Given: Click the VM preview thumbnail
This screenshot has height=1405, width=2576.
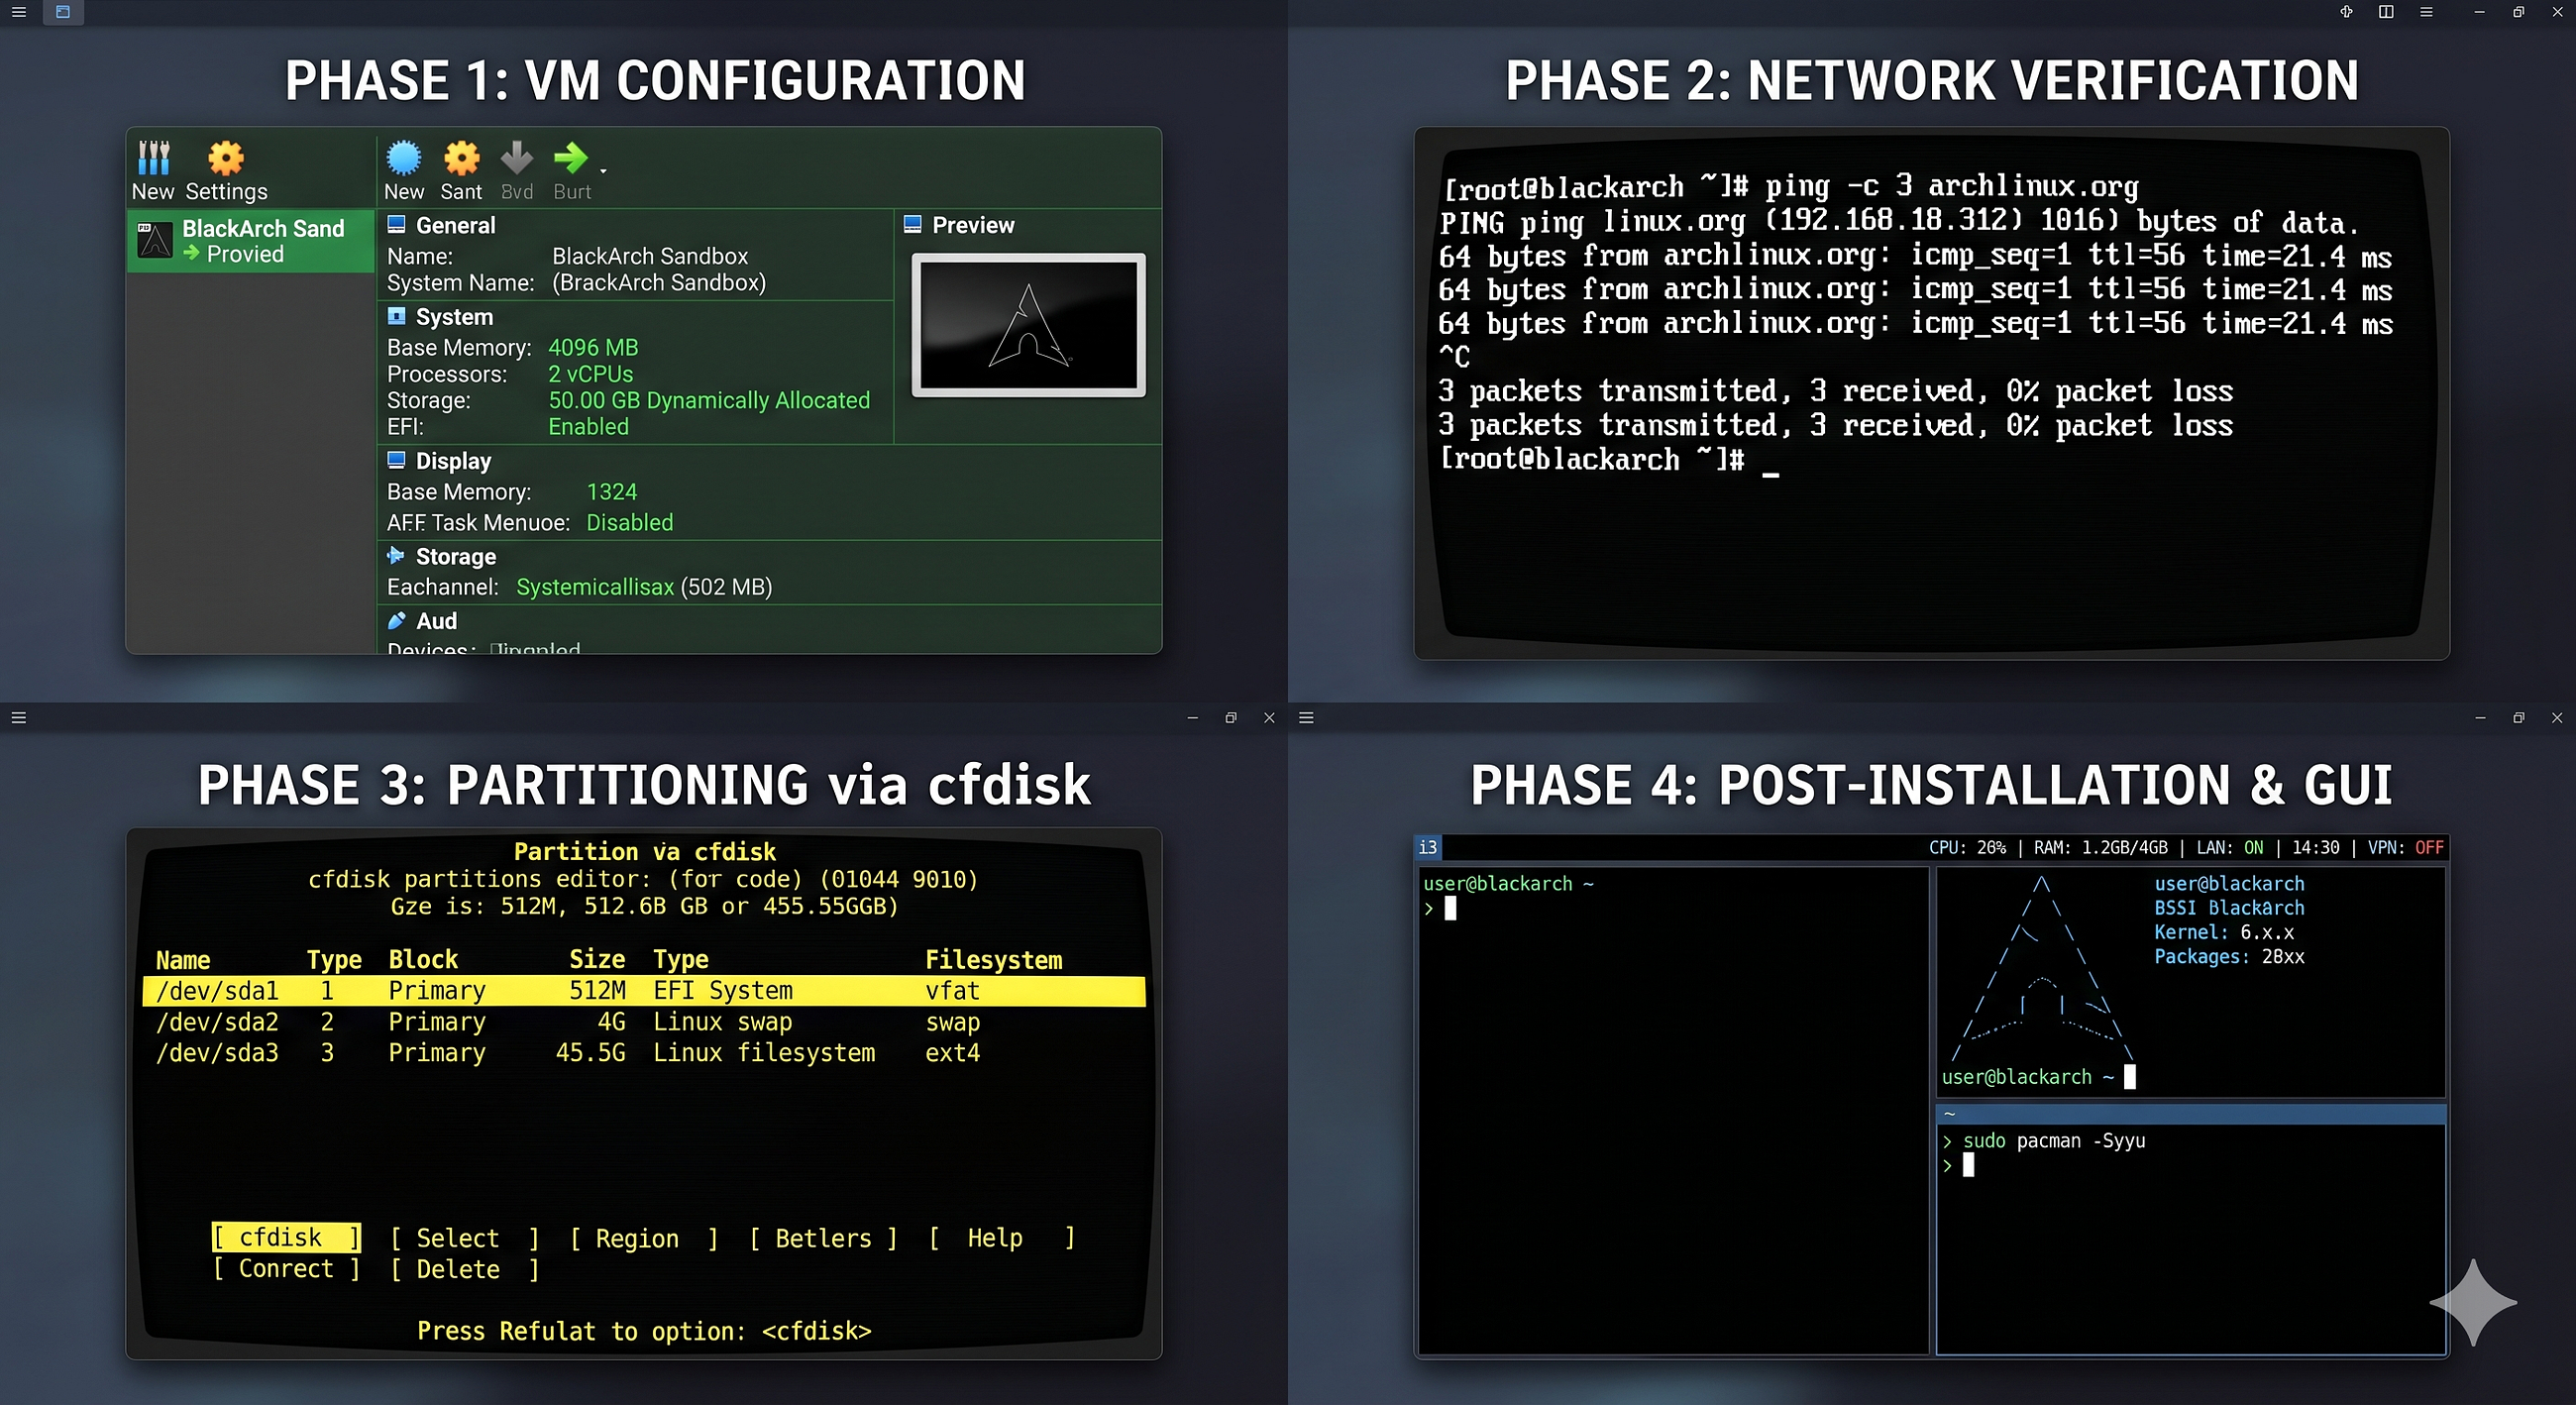Looking at the screenshot, I should (x=1028, y=325).
